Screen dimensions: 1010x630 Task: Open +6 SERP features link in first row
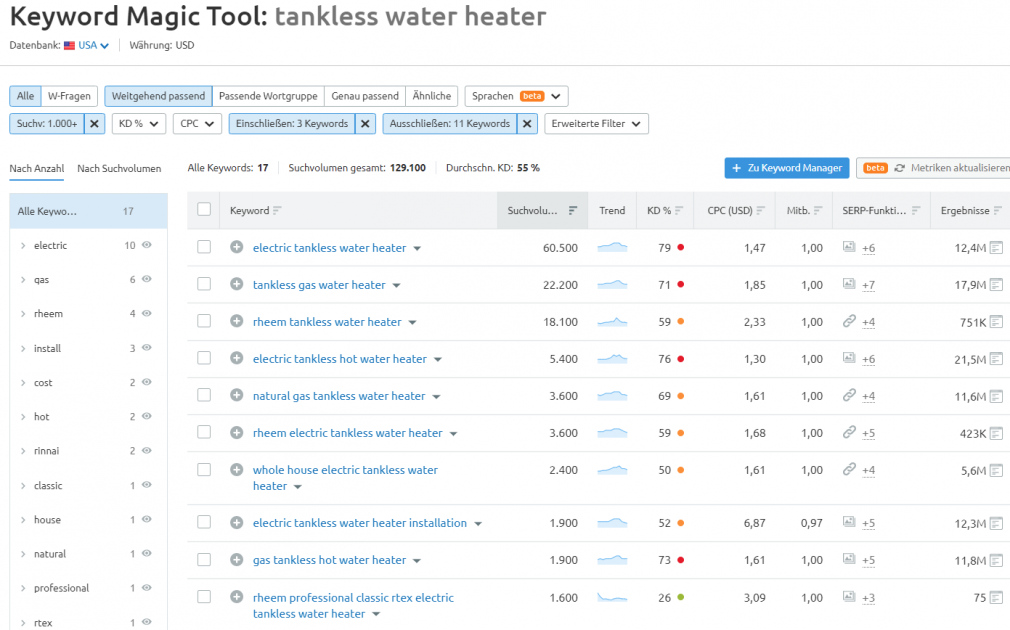868,248
